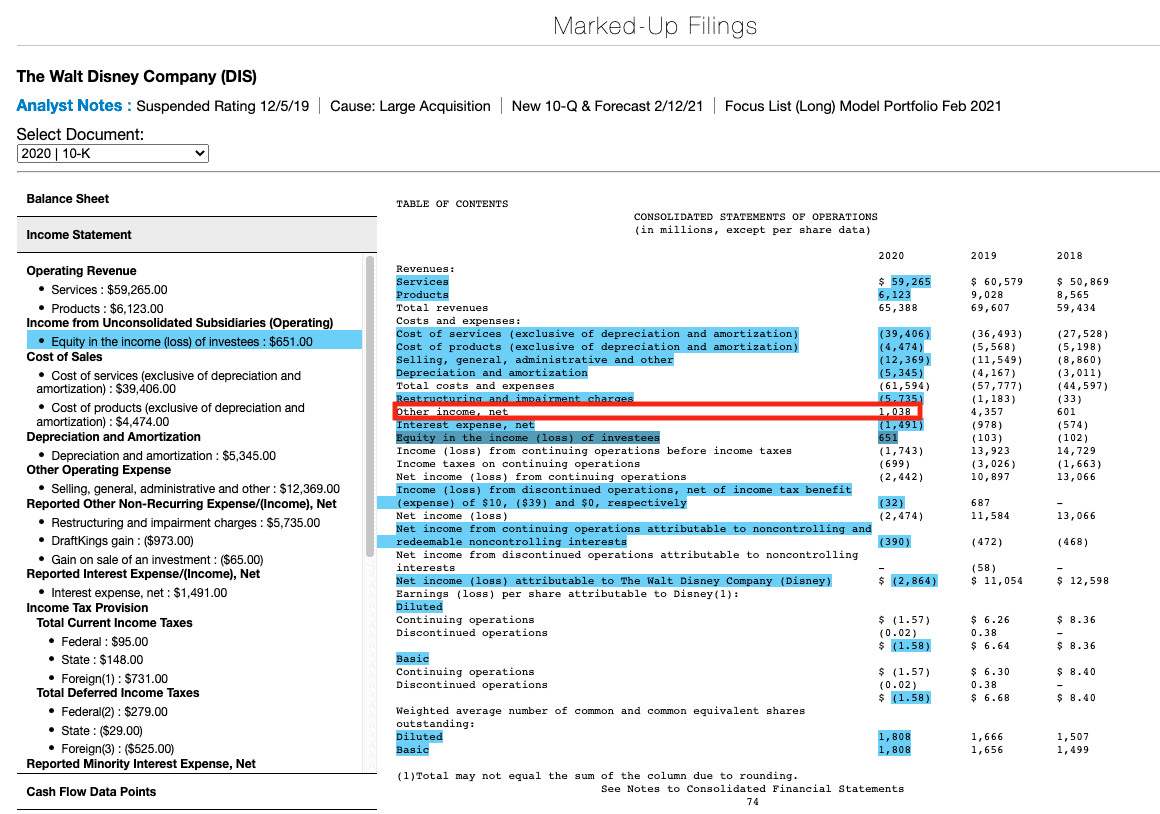Click the 2018 column header in the filing
Image resolution: width=1160 pixels, height=814 pixels.
click(x=1070, y=256)
